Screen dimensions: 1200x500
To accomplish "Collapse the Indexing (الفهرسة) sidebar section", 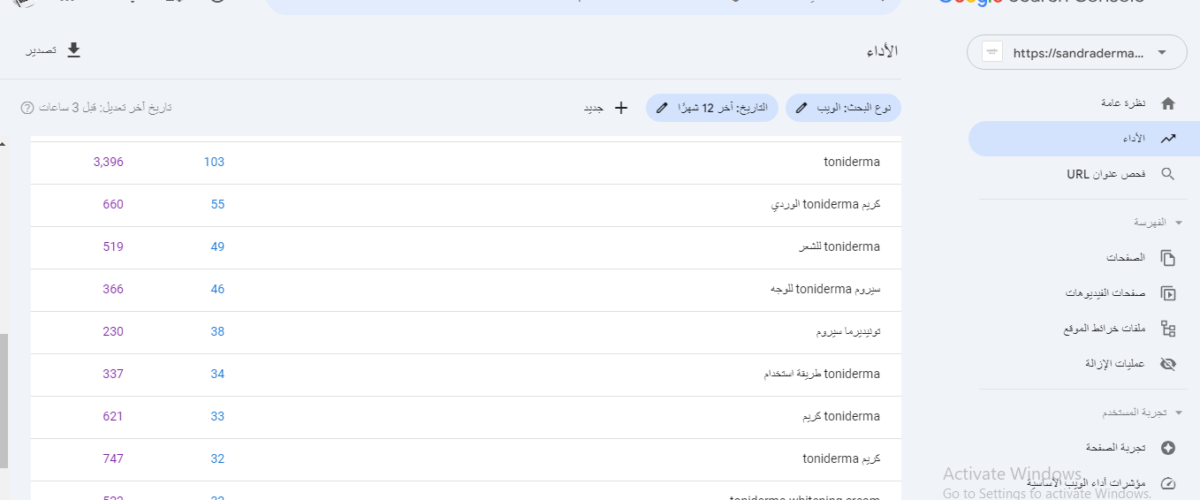I will tap(1178, 222).
